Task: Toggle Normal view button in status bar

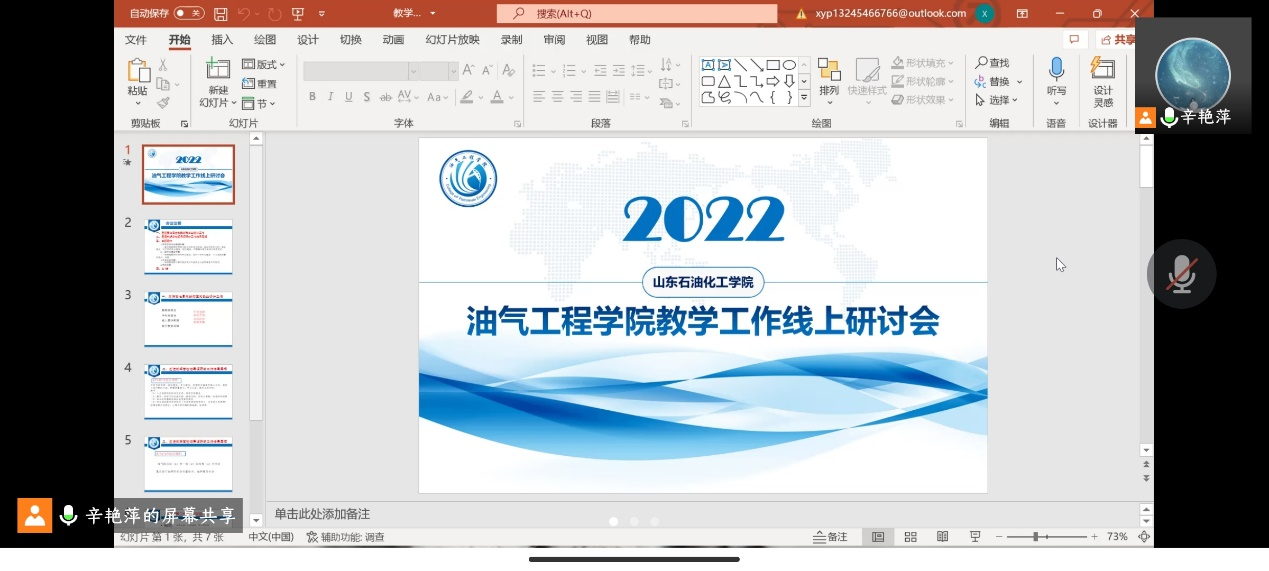Action: (x=878, y=537)
